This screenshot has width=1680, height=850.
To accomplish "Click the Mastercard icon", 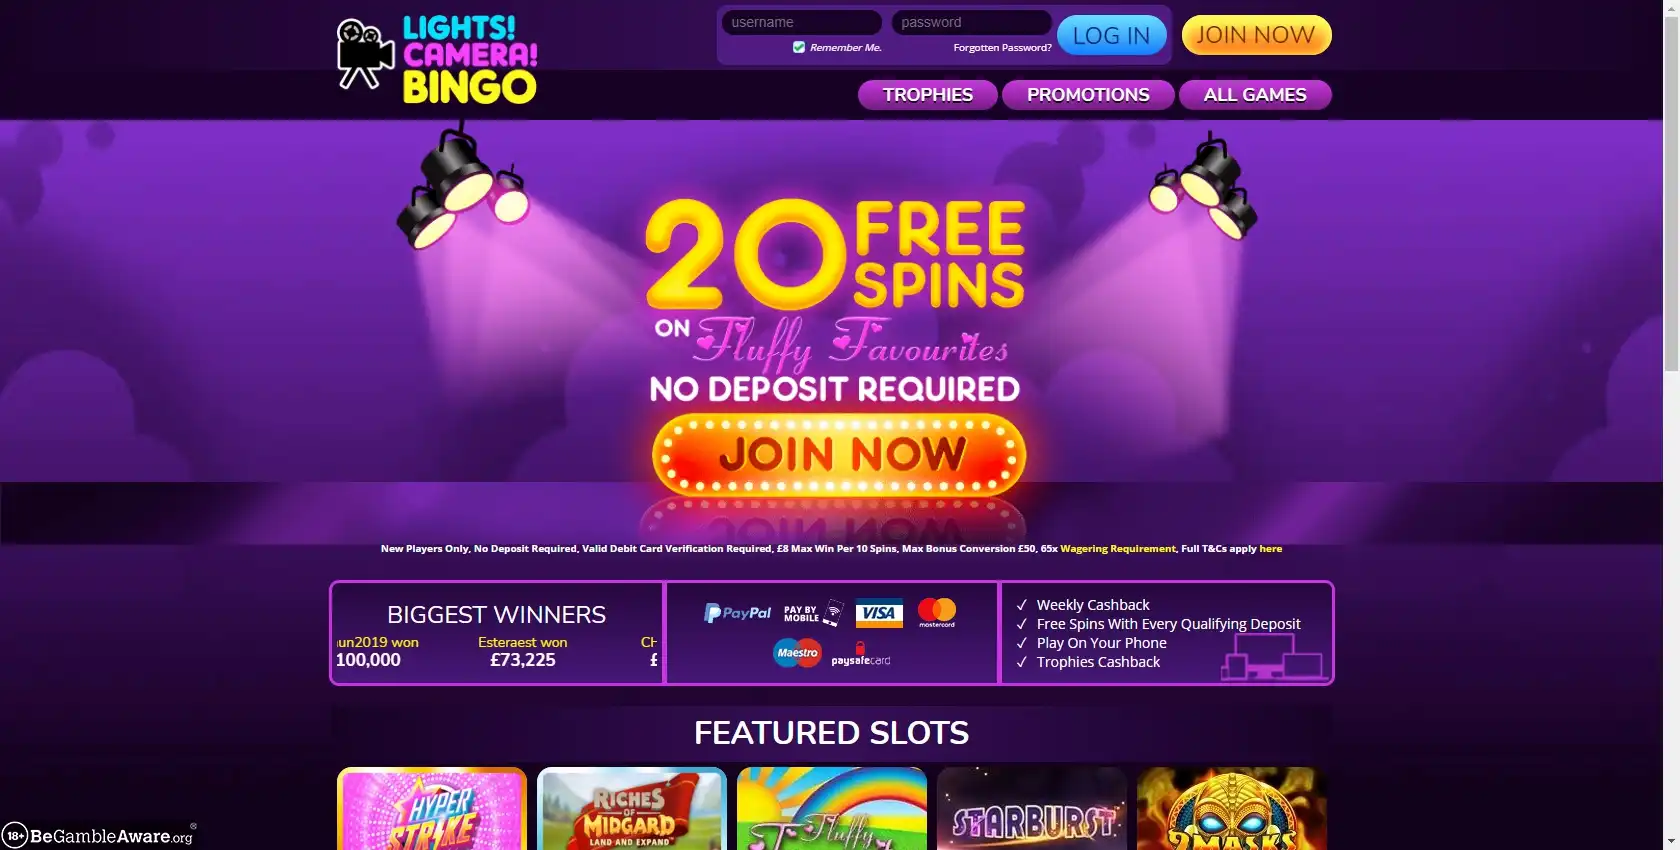I will (x=937, y=612).
